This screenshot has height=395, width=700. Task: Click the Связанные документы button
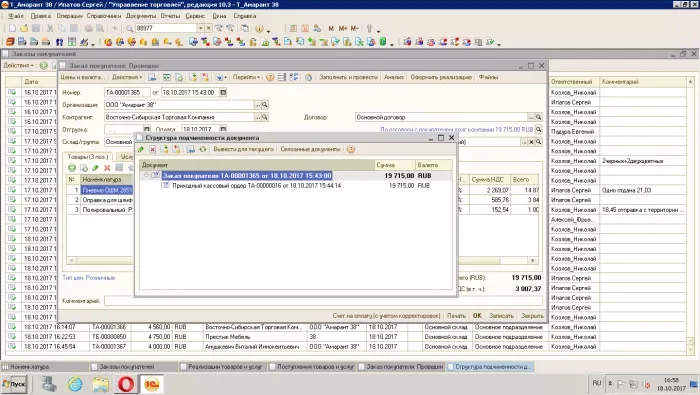[310, 149]
